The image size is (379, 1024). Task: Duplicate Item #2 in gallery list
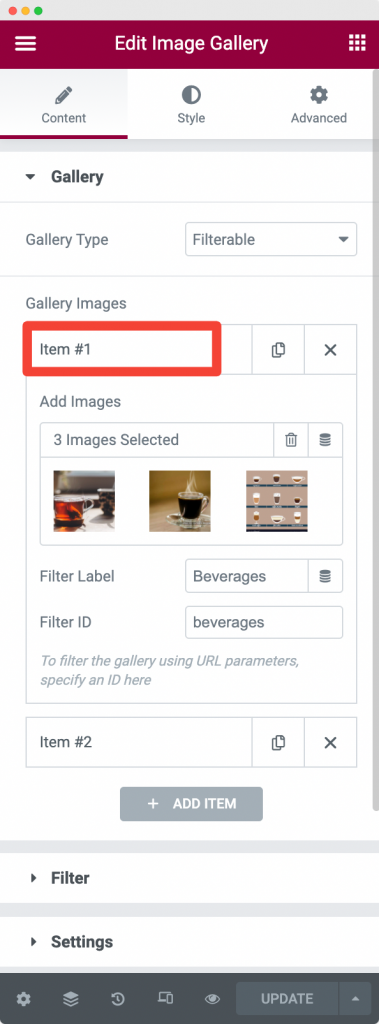click(278, 742)
